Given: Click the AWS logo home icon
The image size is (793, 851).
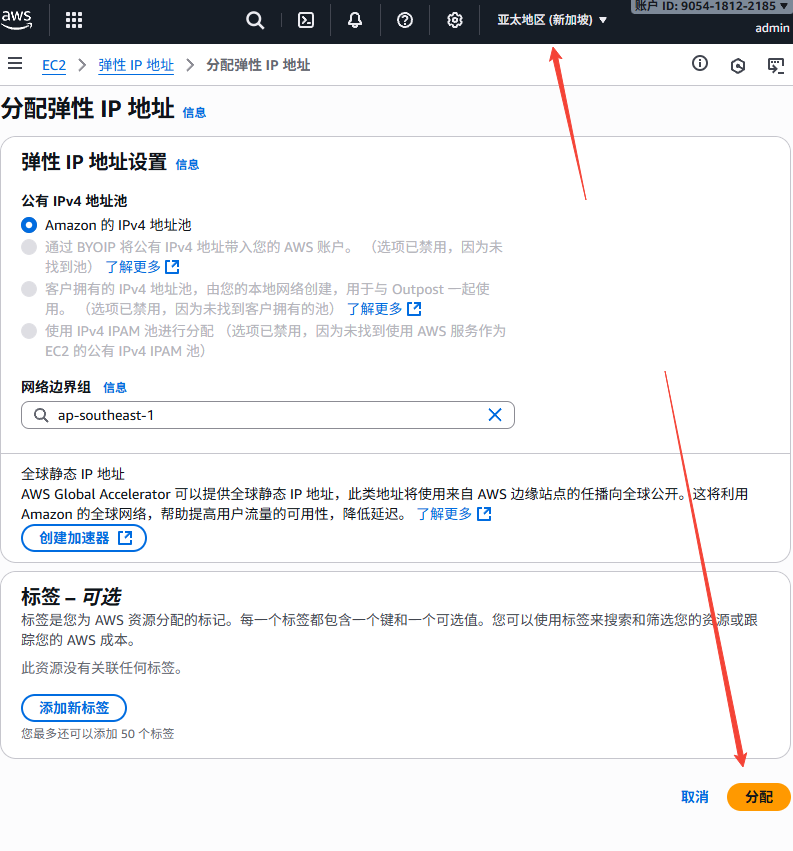Looking at the screenshot, I should coord(23,19).
